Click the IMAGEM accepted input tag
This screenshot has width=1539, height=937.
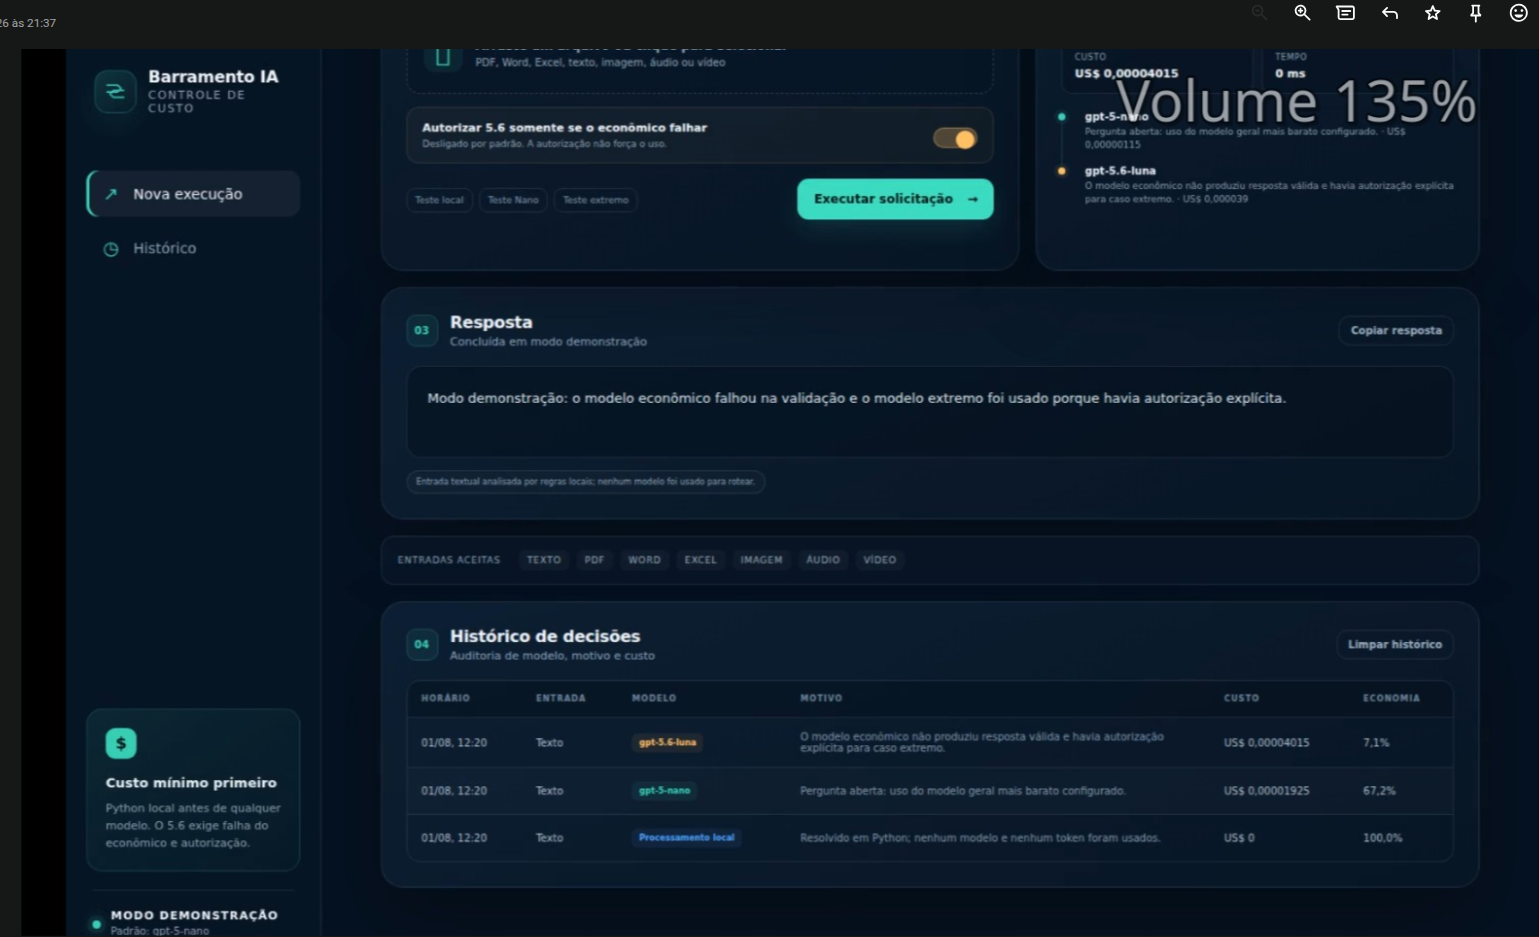click(761, 560)
